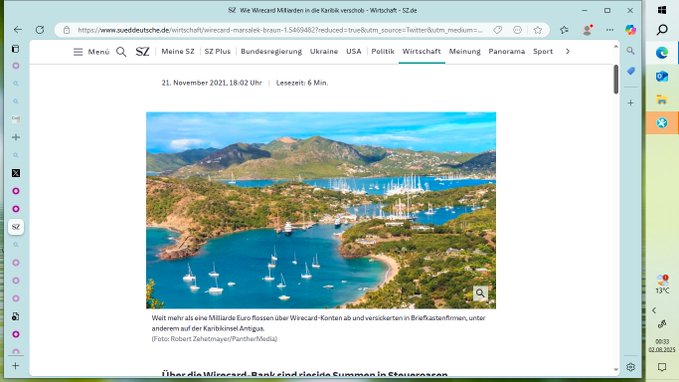The width and height of the screenshot is (679, 382).
Task: Click the address bar URL field
Action: (280, 30)
